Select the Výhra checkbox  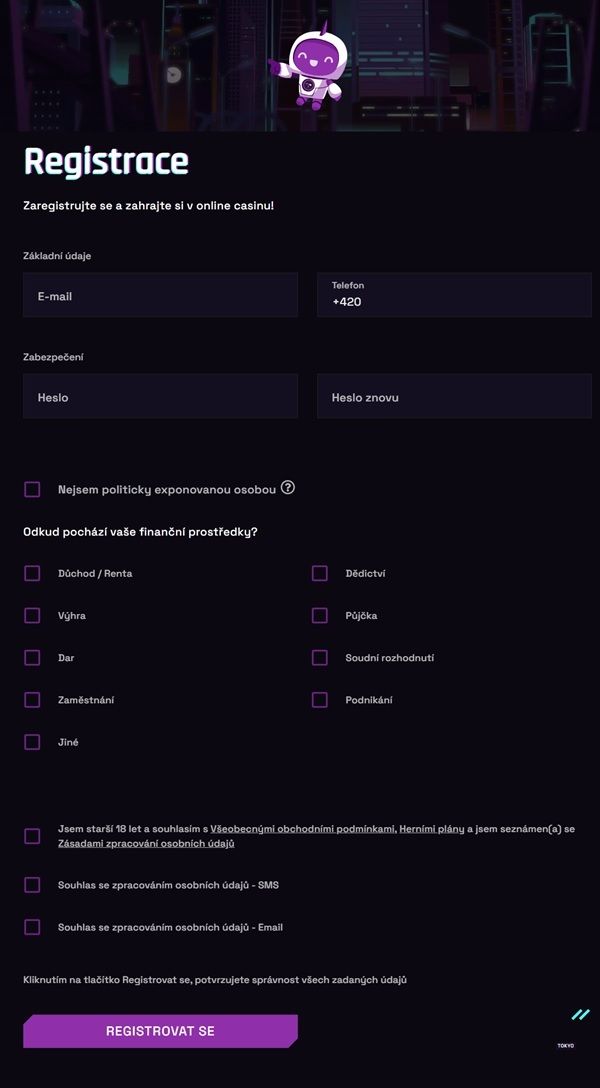click(x=32, y=615)
